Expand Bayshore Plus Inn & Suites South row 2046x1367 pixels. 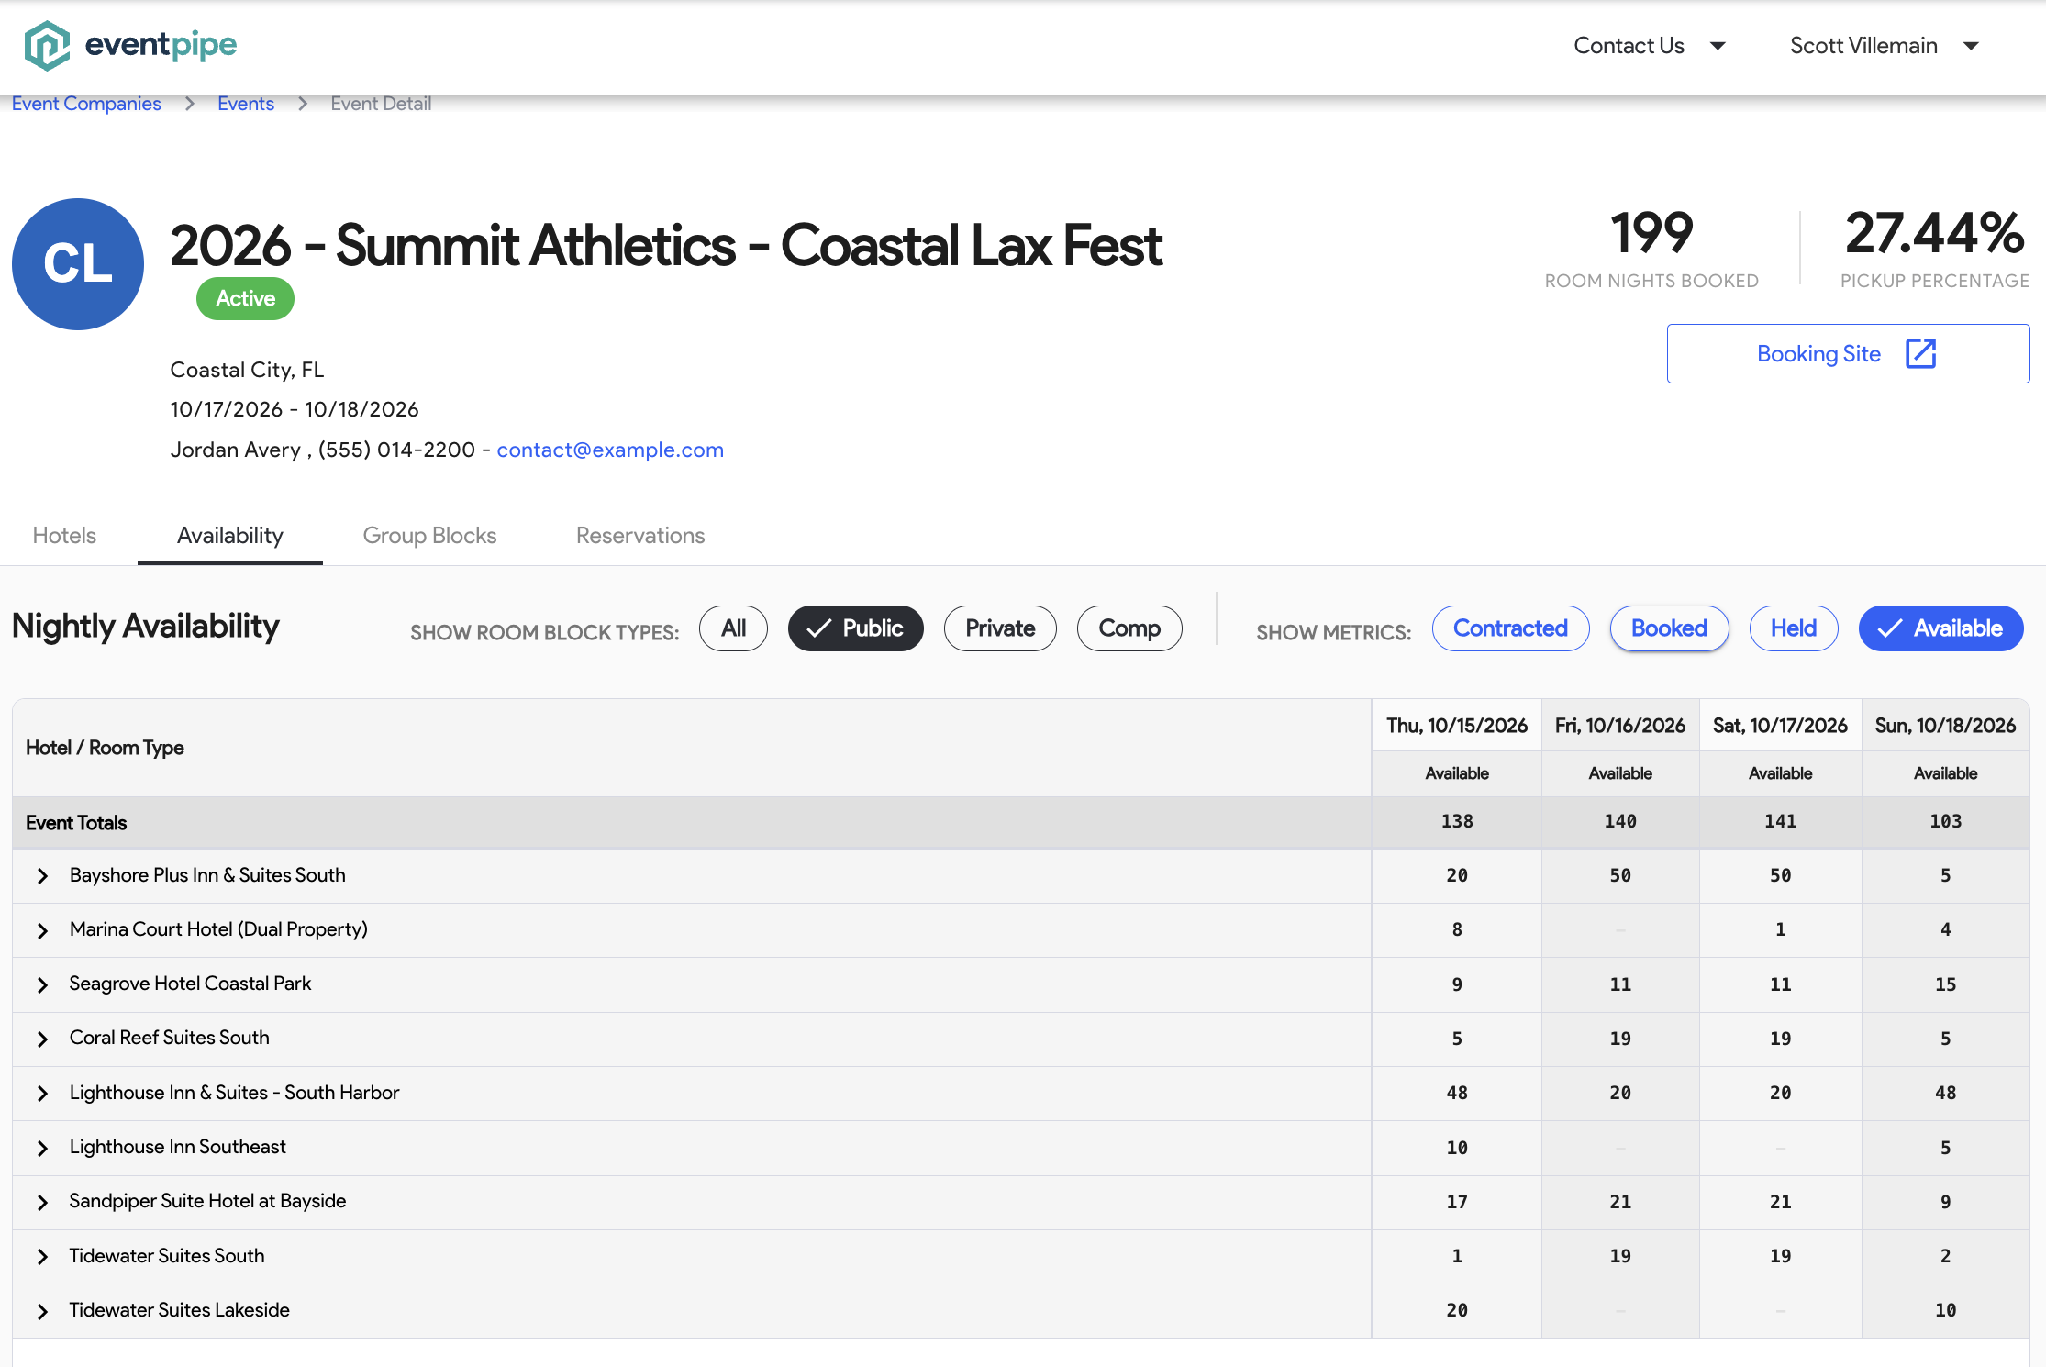pyautogui.click(x=43, y=876)
